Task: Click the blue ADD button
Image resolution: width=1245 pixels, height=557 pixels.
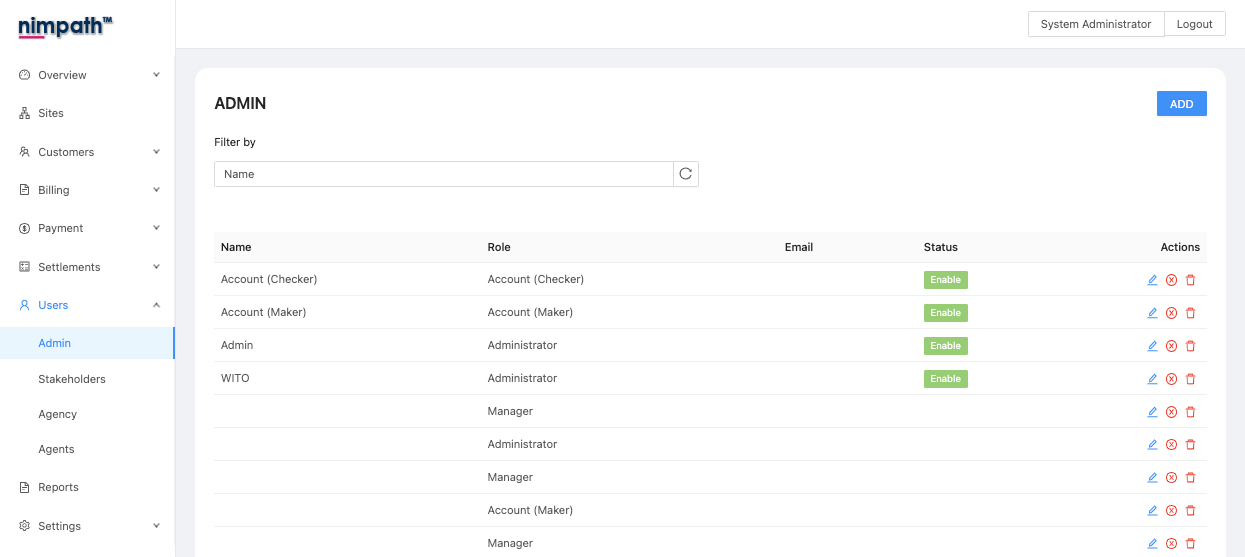Action: [1181, 104]
